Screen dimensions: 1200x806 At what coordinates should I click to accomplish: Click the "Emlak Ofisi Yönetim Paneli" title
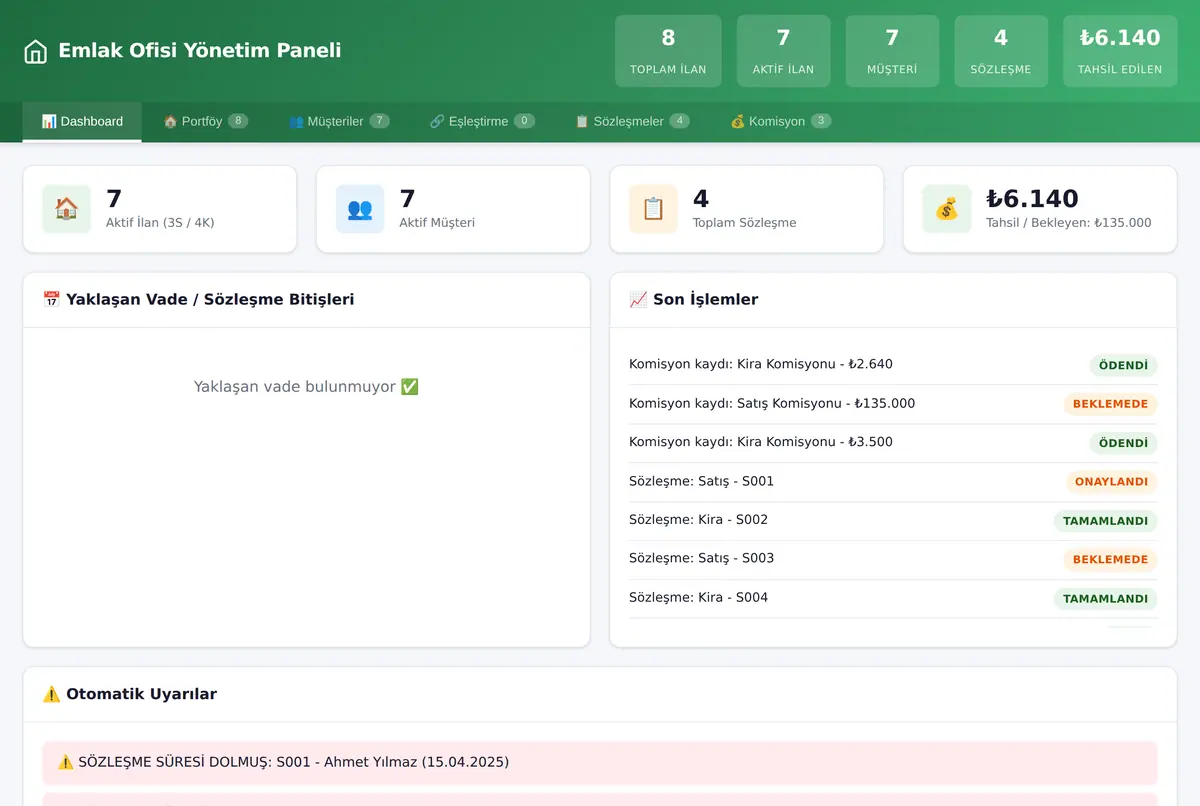coord(200,50)
